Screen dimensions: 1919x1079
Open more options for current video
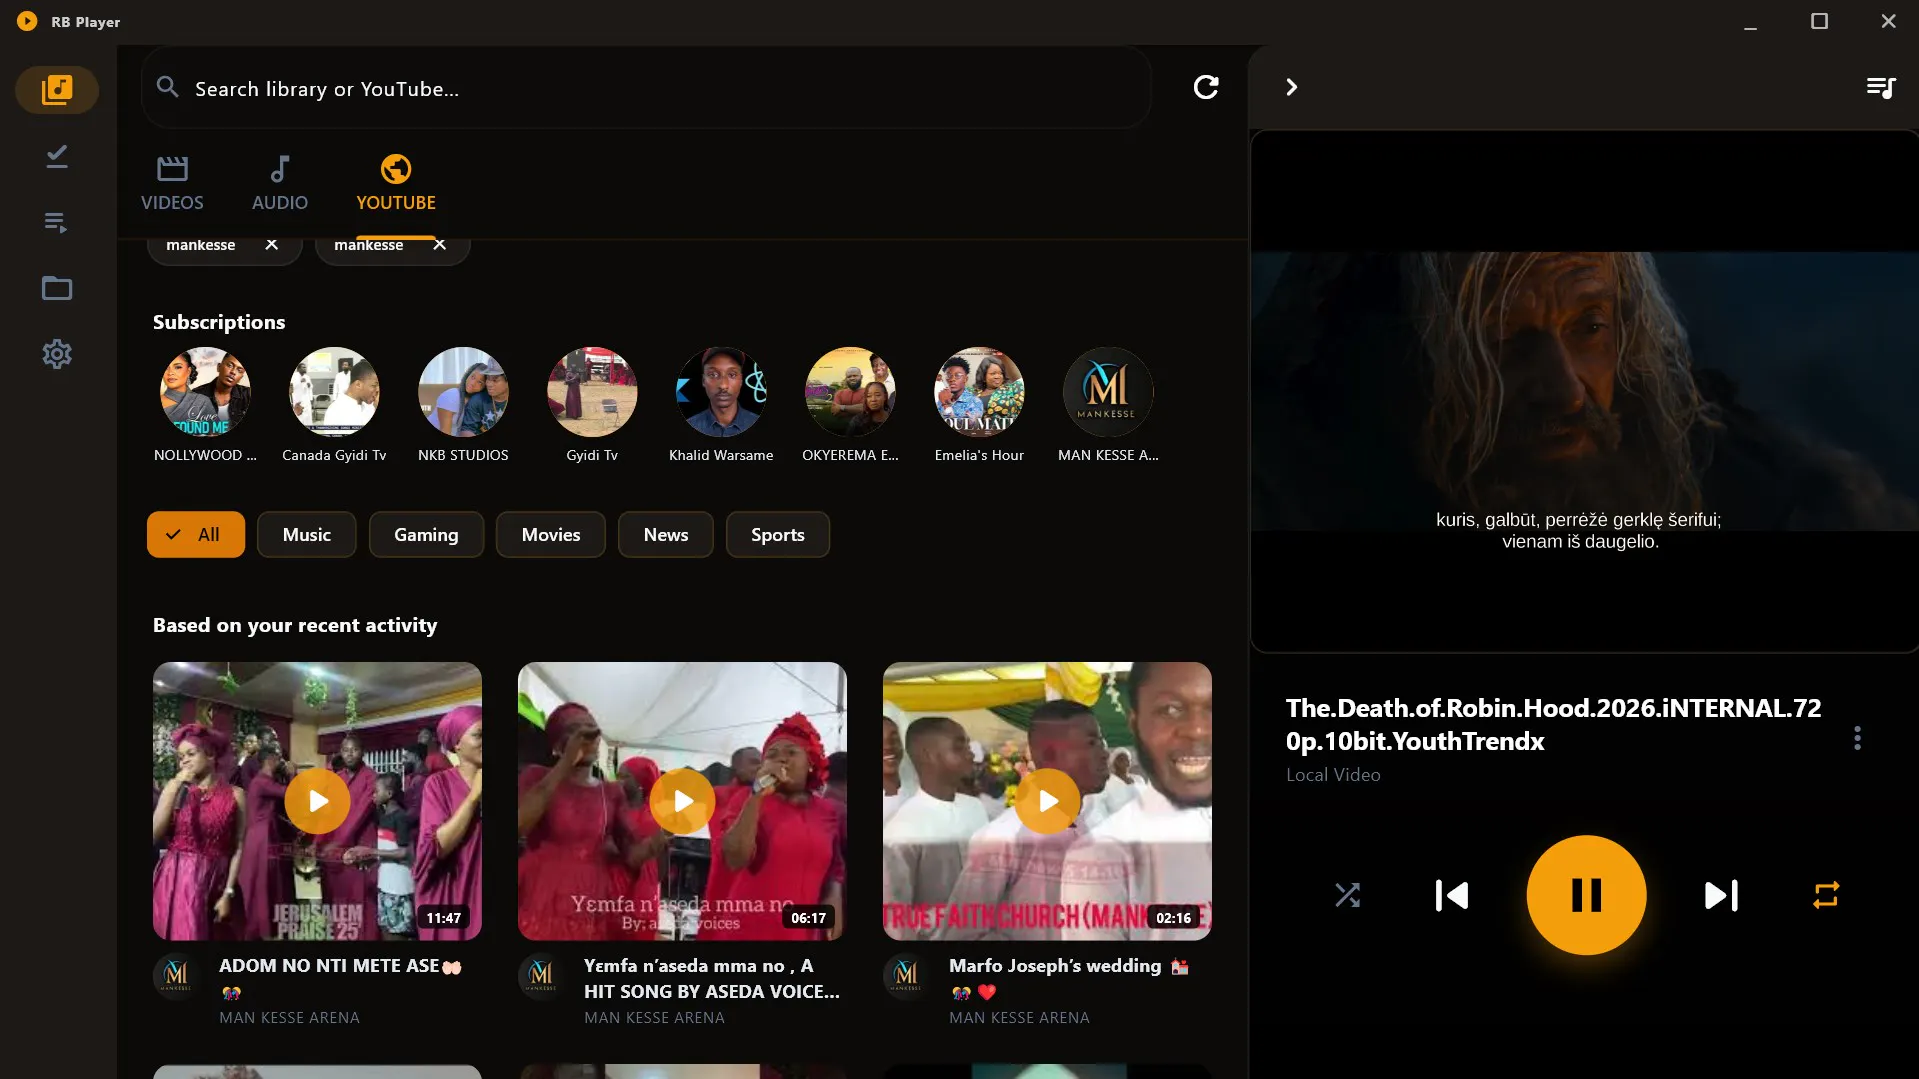tap(1857, 738)
